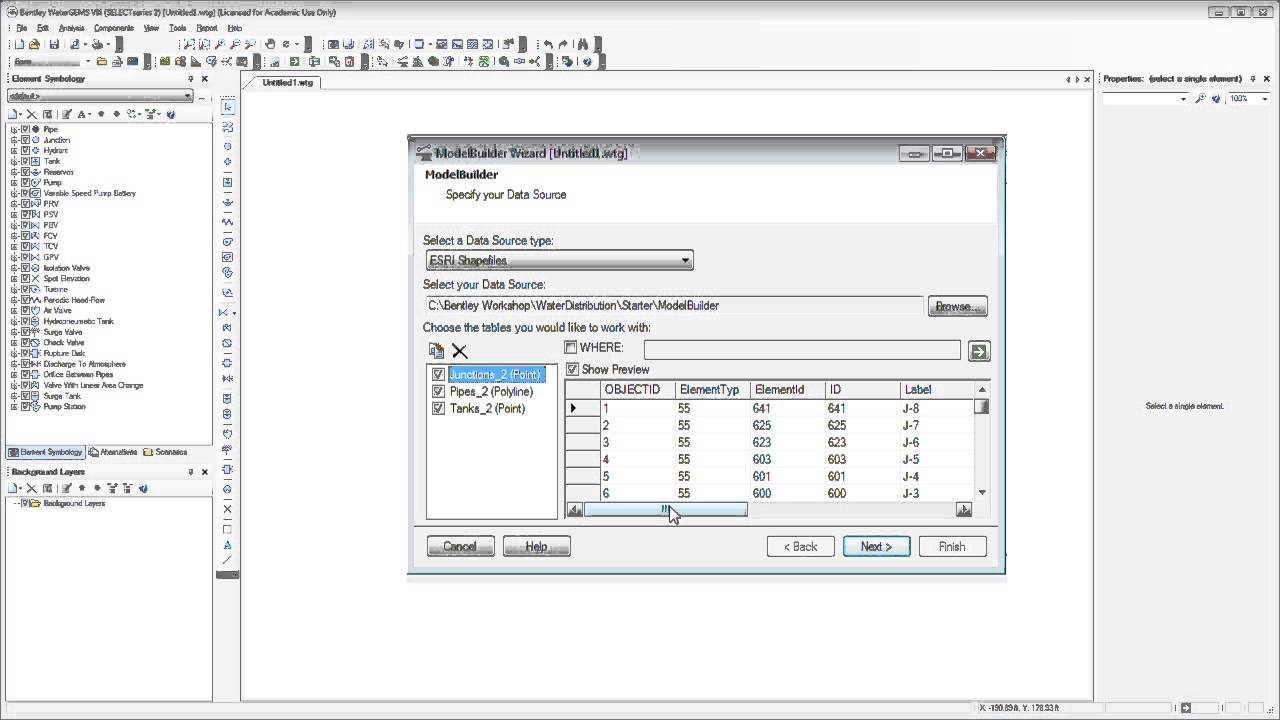
Task: Click the Print icon in main toolbar
Action: (98, 44)
